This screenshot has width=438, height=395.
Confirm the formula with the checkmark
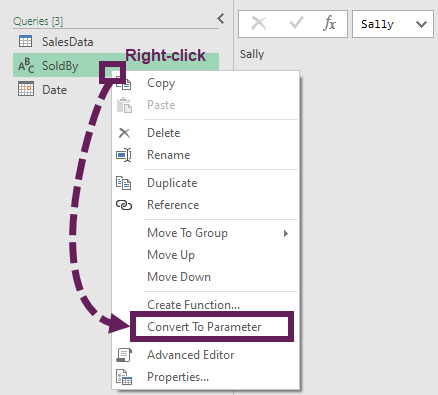(x=296, y=23)
